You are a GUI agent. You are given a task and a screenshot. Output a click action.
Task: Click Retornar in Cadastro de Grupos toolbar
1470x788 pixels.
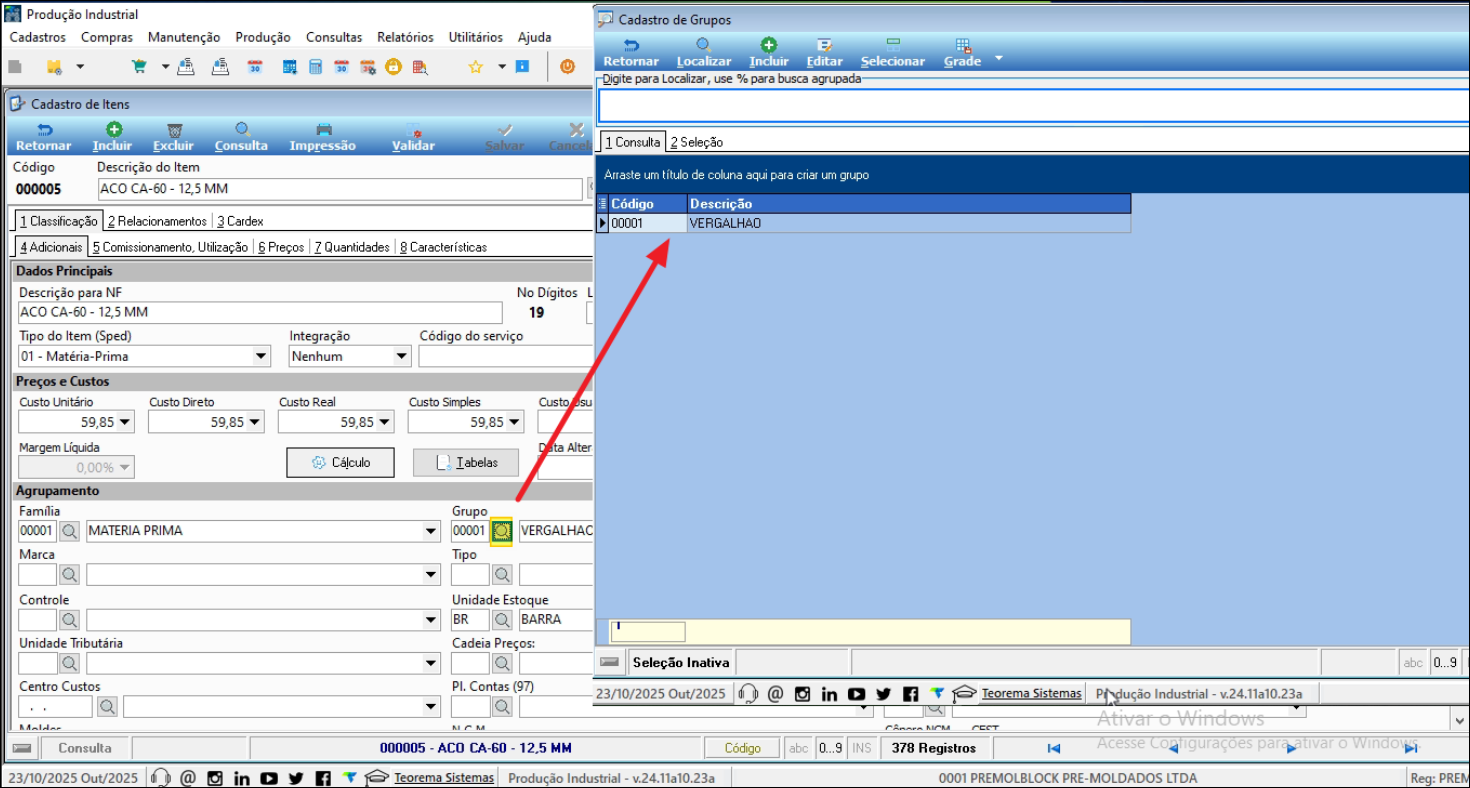coord(631,52)
